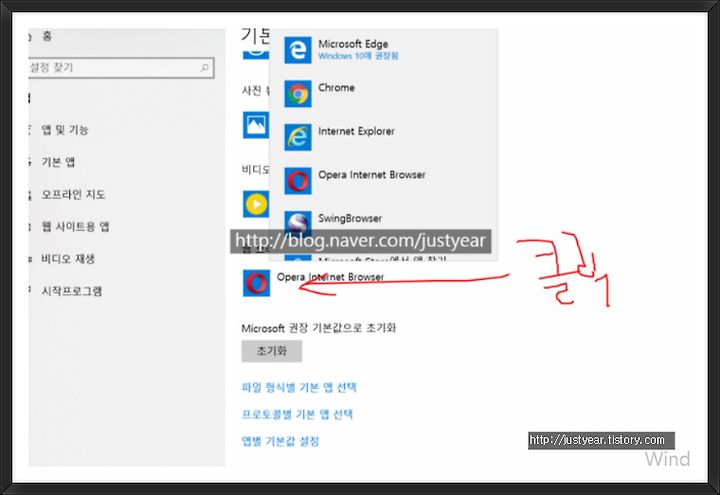Click the 'Microsoft 권장 기본값으로 초기화' text
720x495 pixels.
319,328
